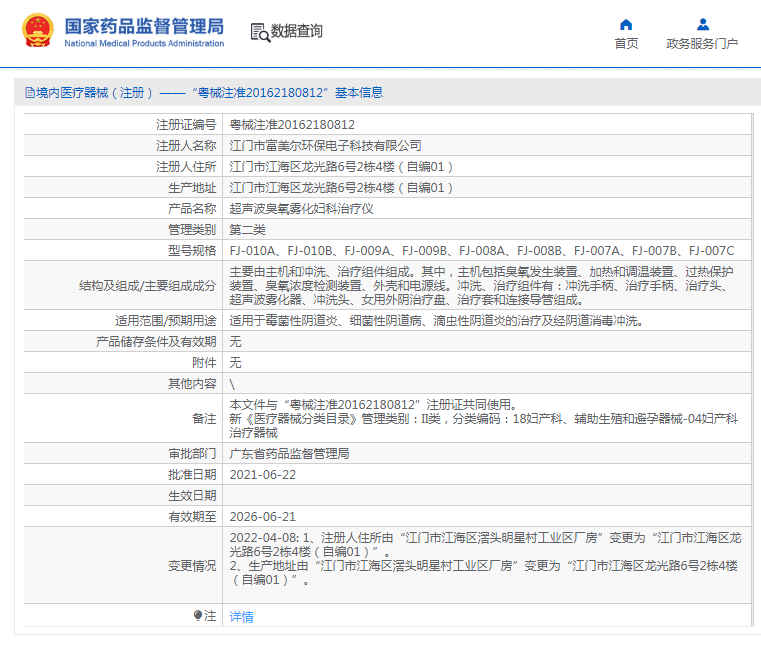Click the national emblem logo
Screen dimensions: 761x647
pos(37,31)
